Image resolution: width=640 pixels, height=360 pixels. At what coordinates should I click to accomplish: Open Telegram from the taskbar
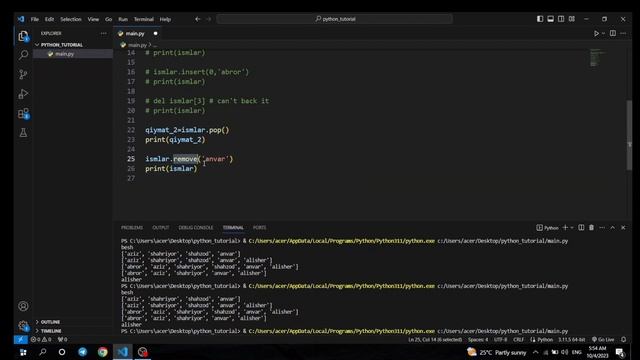tap(82, 352)
